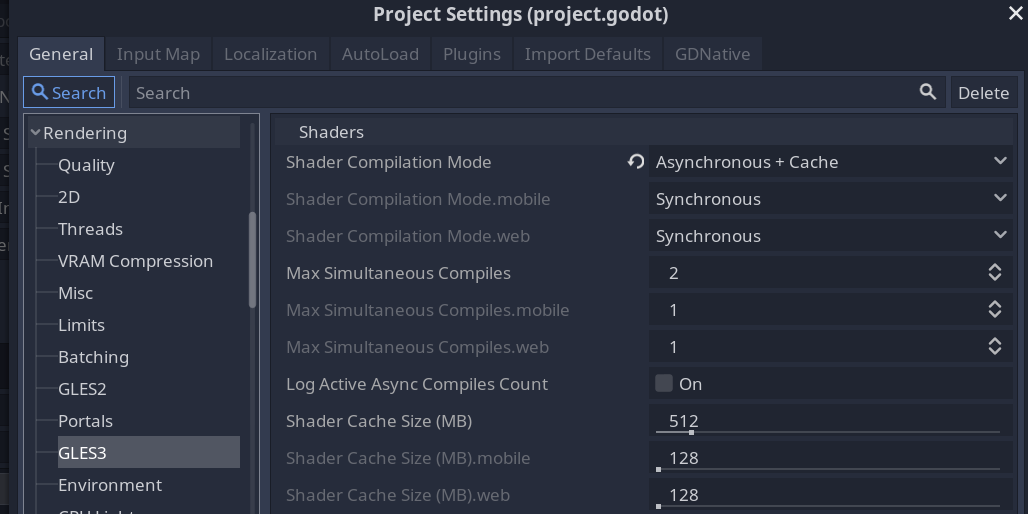Image resolution: width=1028 pixels, height=514 pixels.
Task: Click stepper arrows for Max Simultaneous Compiles.web
Action: point(995,346)
